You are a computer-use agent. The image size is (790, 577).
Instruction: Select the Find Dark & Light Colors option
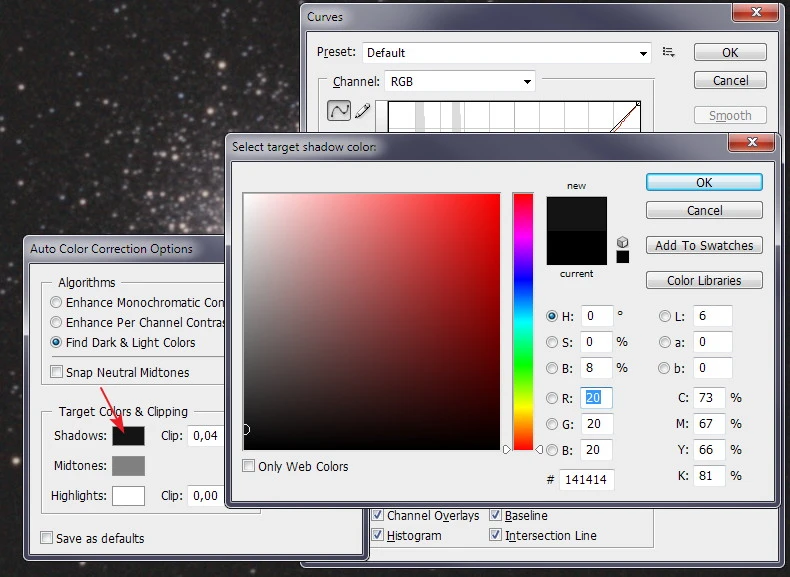[x=57, y=342]
